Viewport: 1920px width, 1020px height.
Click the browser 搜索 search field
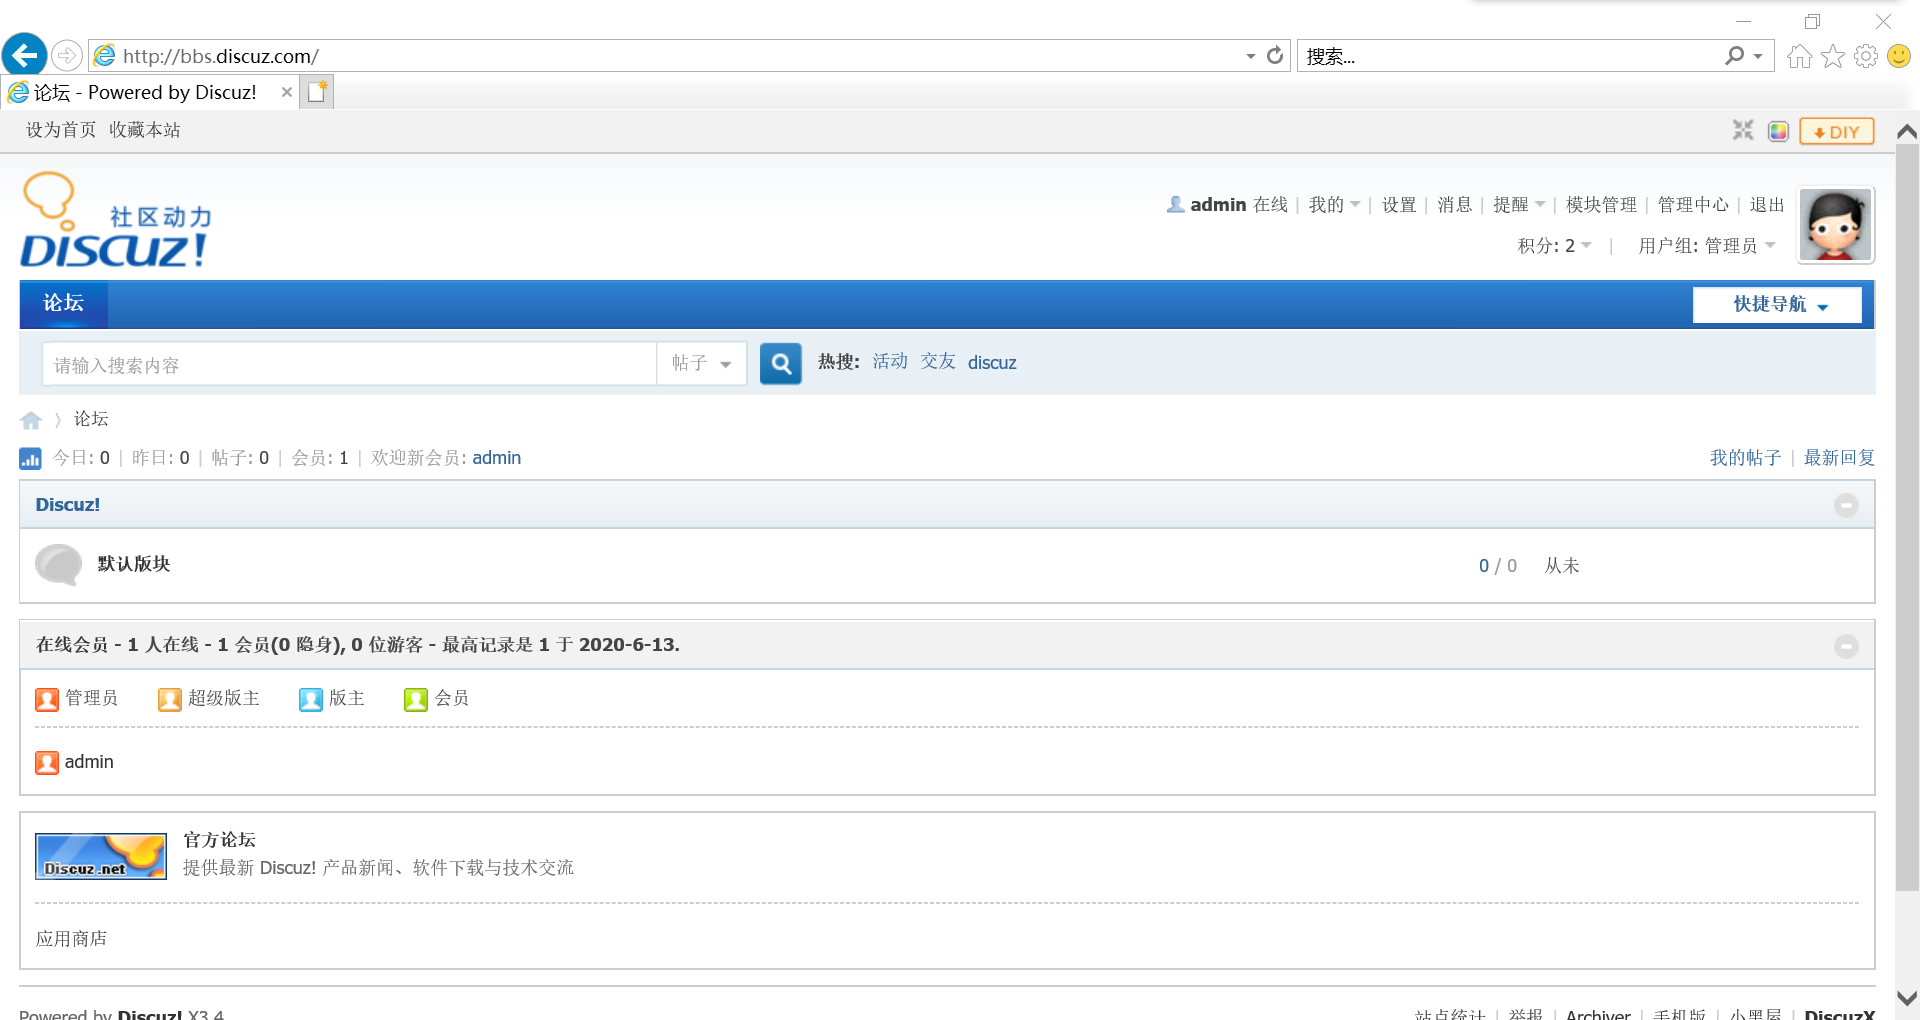[x=1510, y=56]
